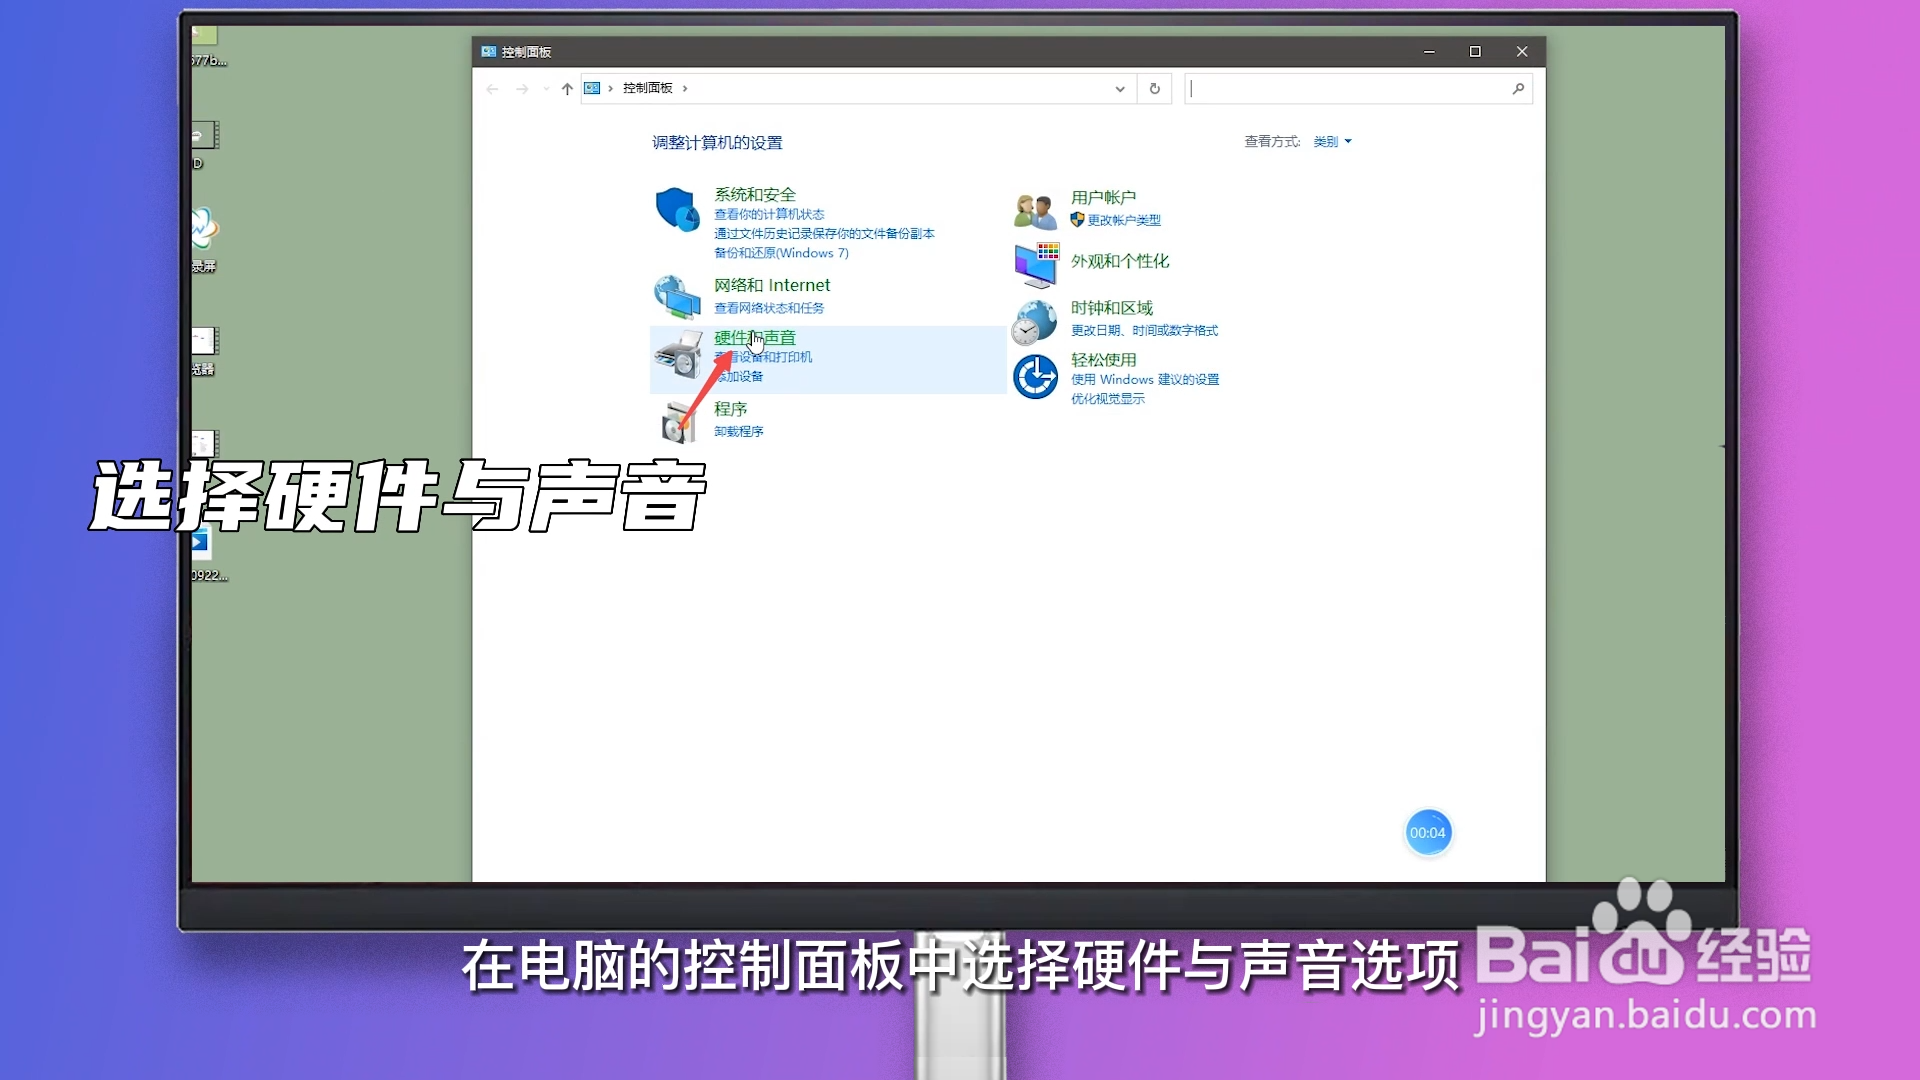Click the back navigation arrow
This screenshot has width=1920, height=1080.
pyautogui.click(x=492, y=89)
